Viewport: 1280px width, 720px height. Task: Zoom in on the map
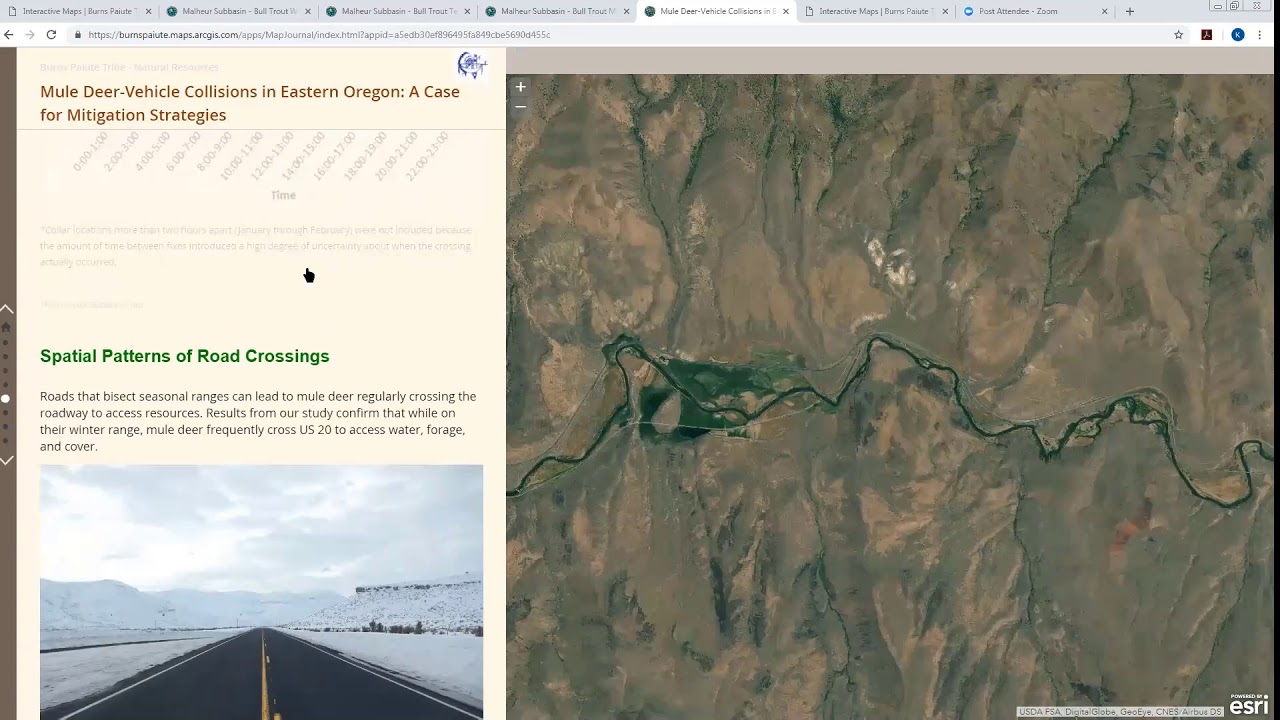520,87
